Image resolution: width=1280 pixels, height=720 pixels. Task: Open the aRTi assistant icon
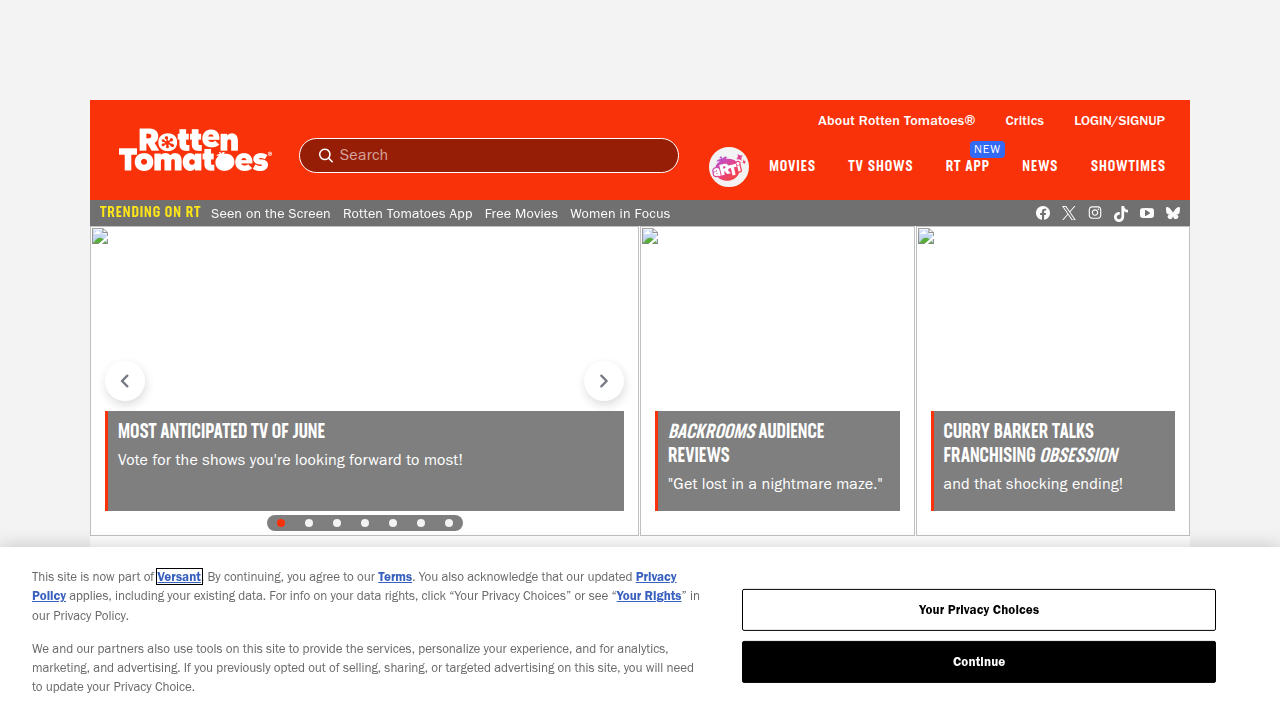point(729,167)
